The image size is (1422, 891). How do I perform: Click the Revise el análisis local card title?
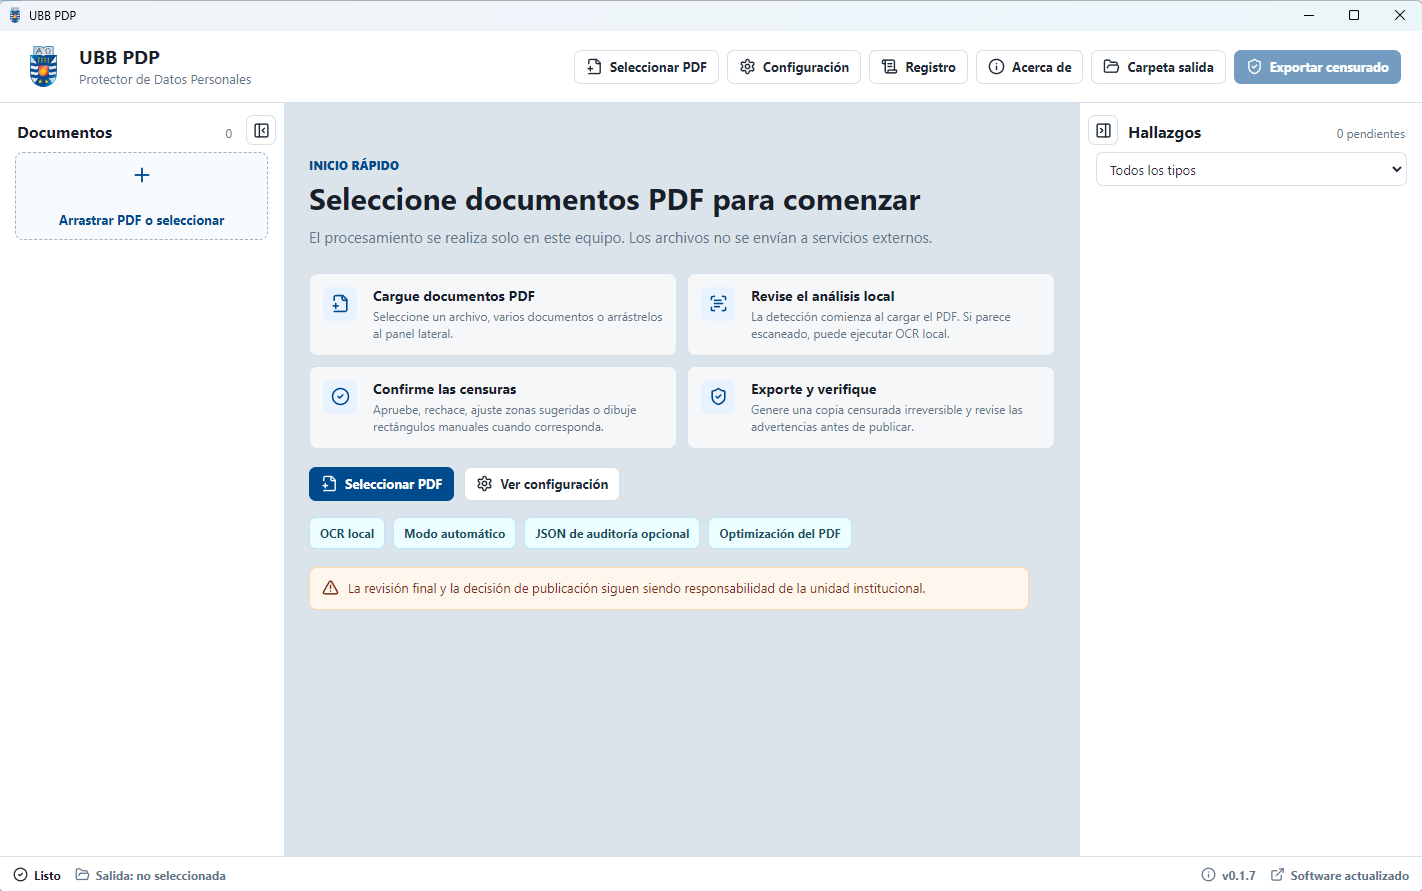(x=823, y=296)
